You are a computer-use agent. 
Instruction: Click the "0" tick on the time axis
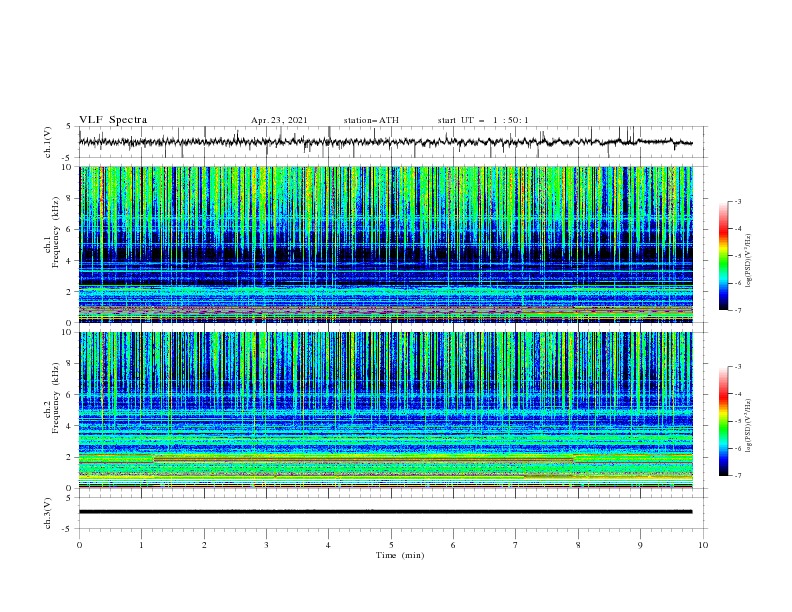(x=79, y=545)
